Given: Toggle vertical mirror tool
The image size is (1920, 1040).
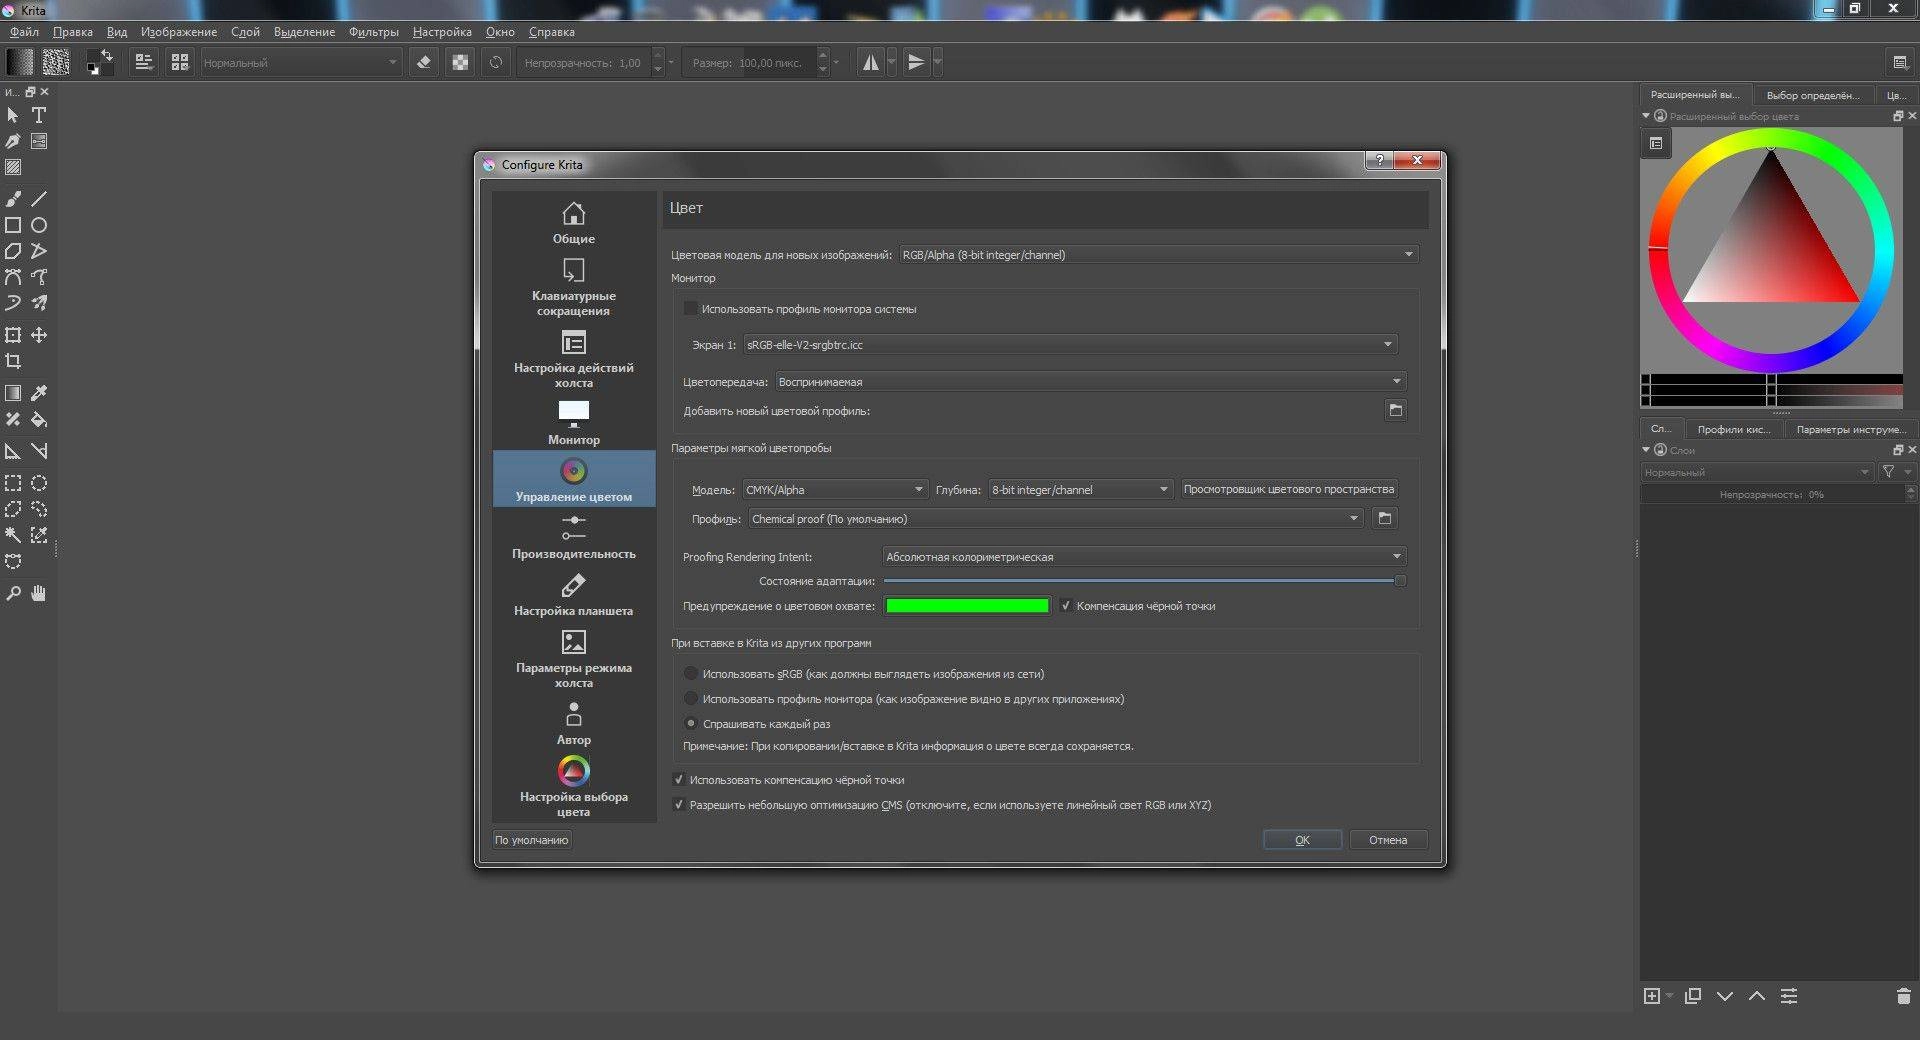Looking at the screenshot, I should tap(916, 62).
